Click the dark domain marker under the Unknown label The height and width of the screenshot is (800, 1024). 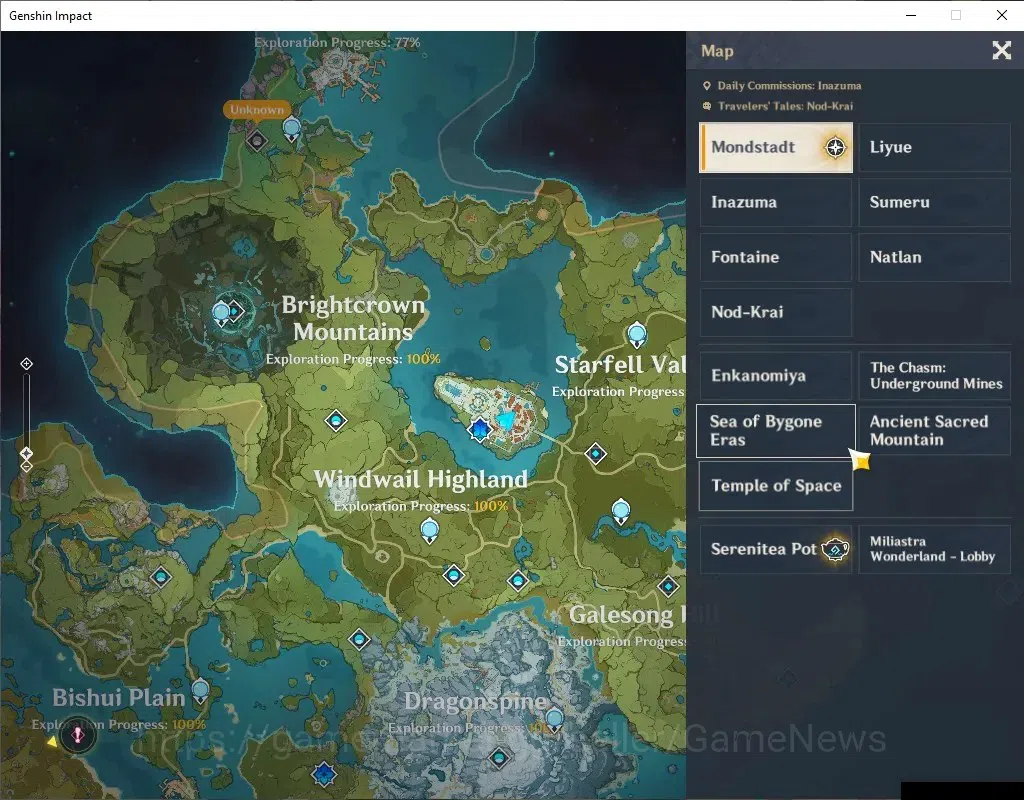[x=257, y=140]
